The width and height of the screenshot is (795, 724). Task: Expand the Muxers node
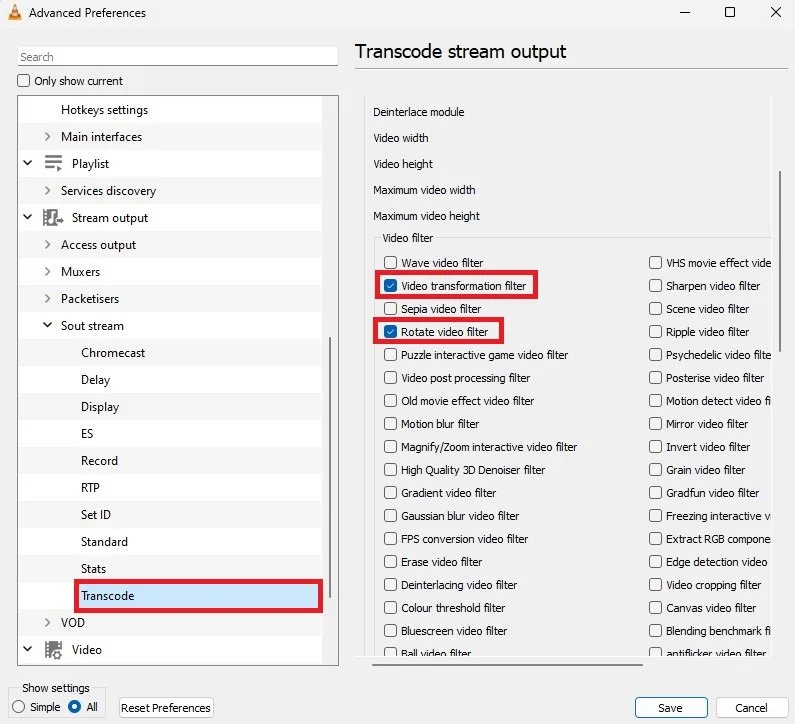click(x=48, y=271)
